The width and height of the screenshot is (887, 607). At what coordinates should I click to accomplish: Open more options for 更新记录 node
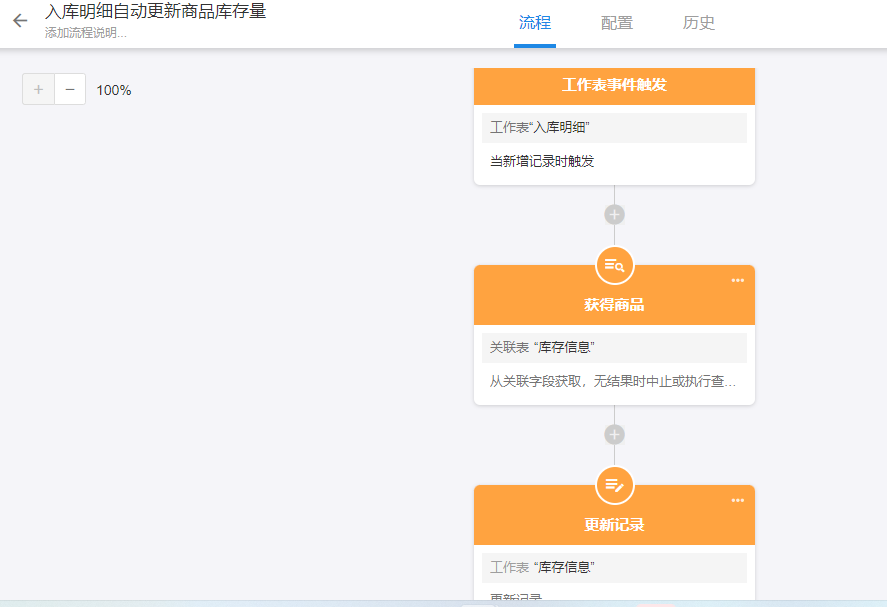[x=737, y=500]
